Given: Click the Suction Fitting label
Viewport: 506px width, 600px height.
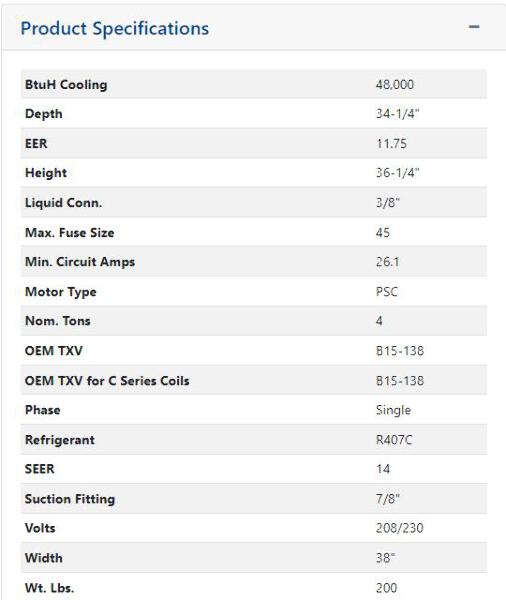Looking at the screenshot, I should [70, 499].
